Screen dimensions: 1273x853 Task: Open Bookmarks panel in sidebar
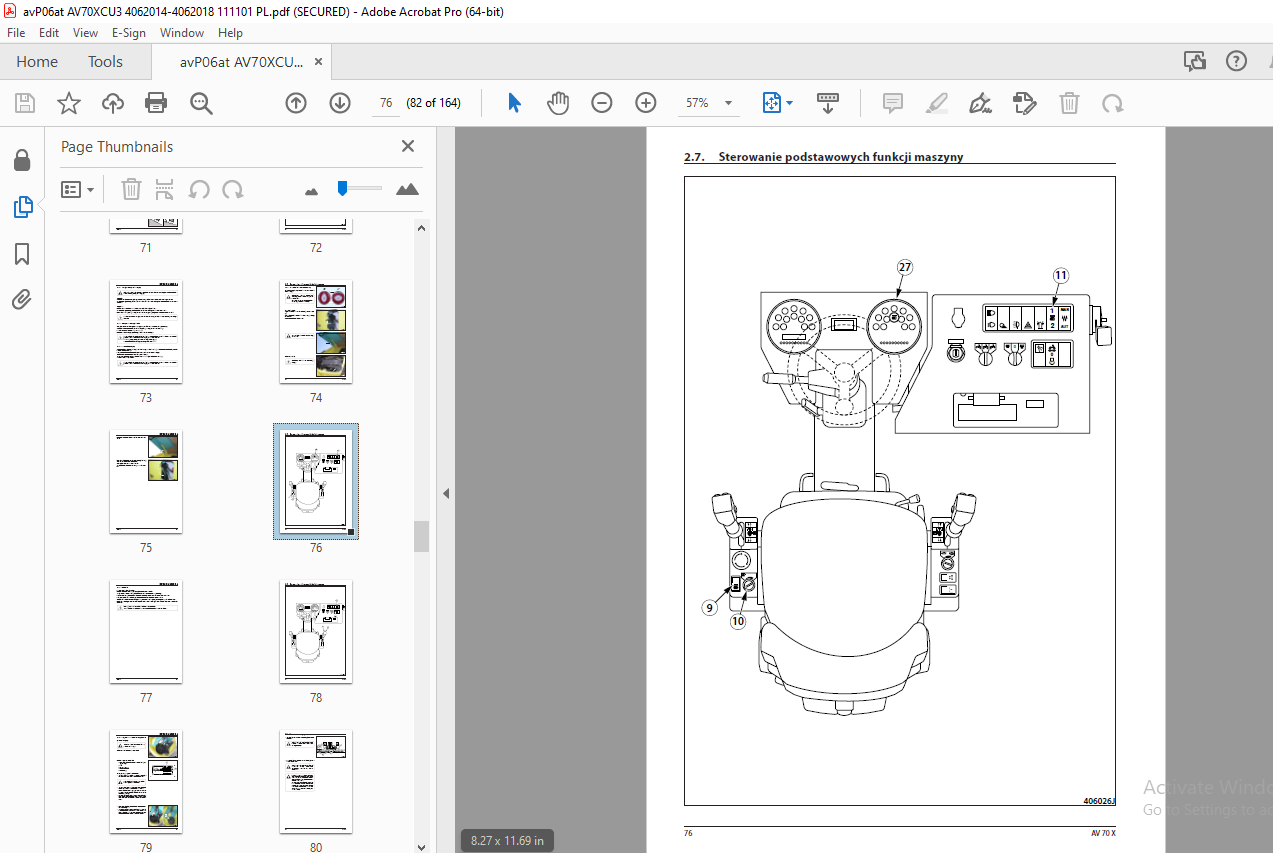tap(22, 254)
